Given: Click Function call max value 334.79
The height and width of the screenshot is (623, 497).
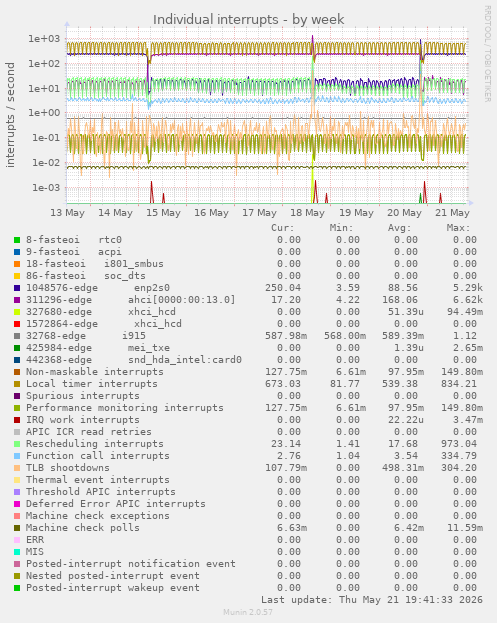Looking at the screenshot, I should (x=459, y=456).
